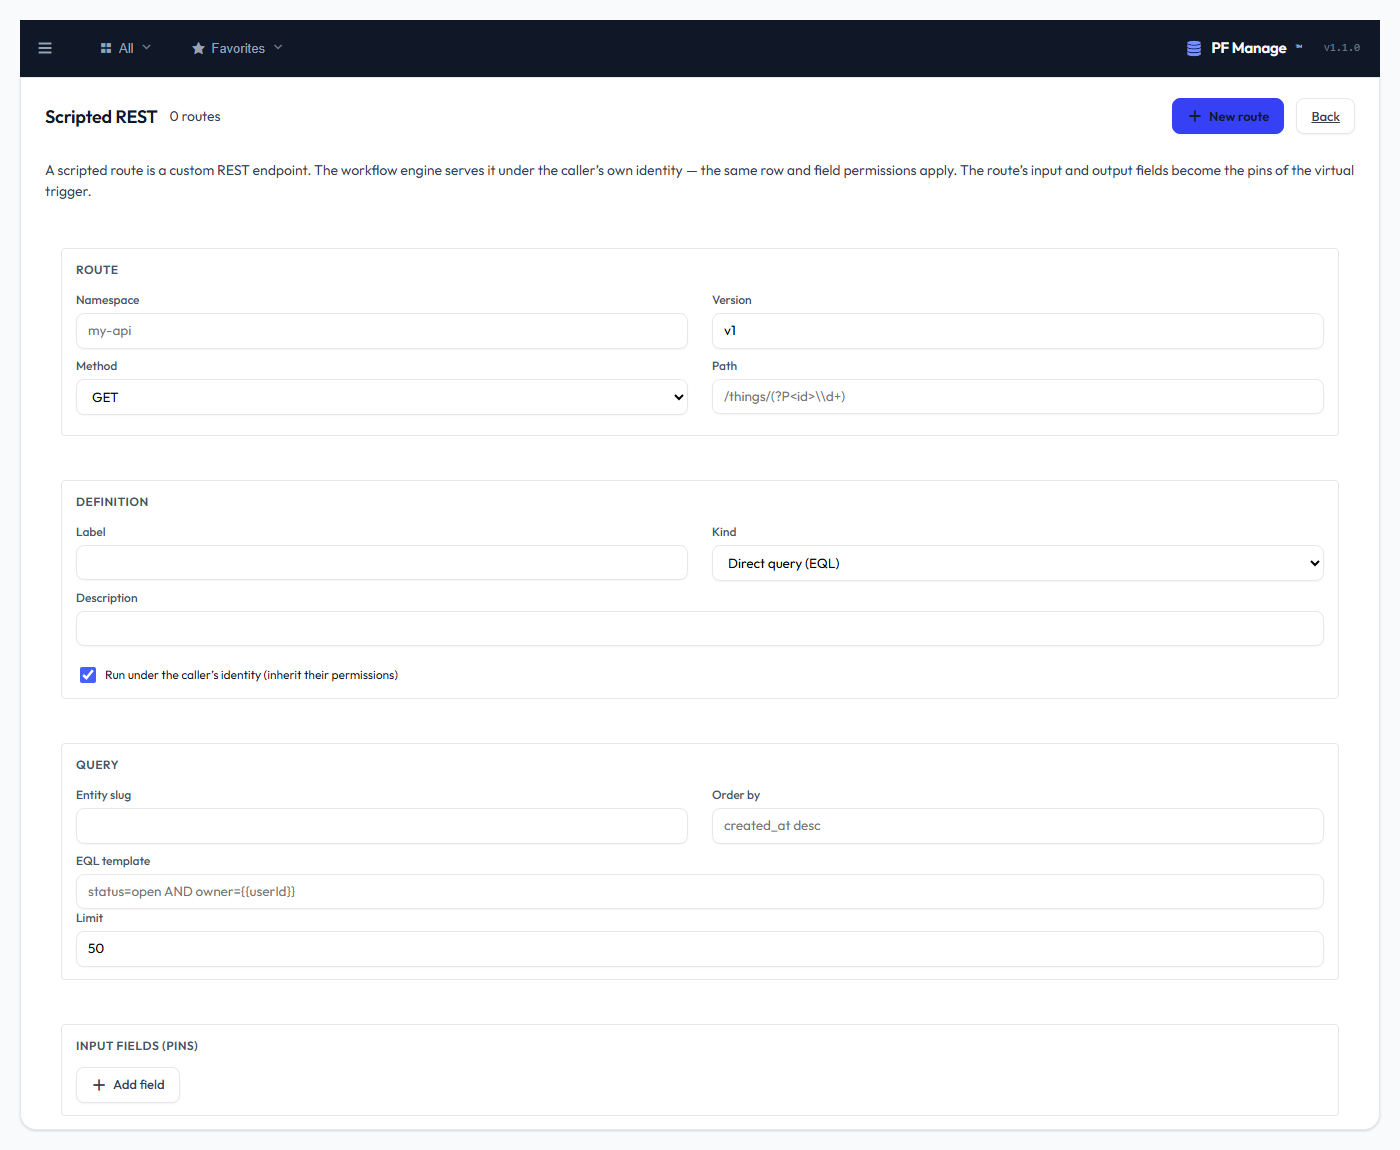The height and width of the screenshot is (1150, 1400).
Task: Focus the Label input field
Action: pos(382,563)
